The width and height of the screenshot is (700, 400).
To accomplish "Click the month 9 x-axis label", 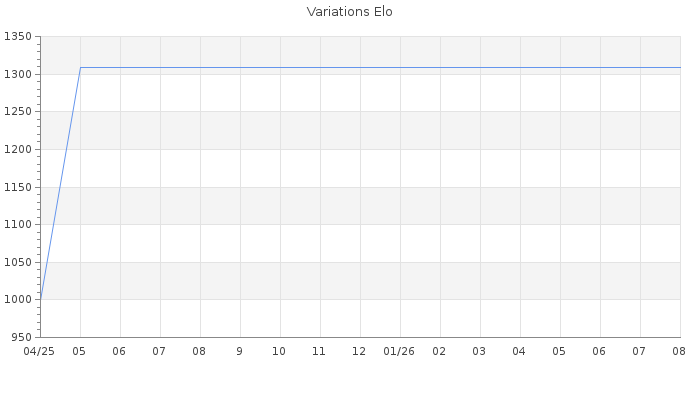I will coord(239,352).
